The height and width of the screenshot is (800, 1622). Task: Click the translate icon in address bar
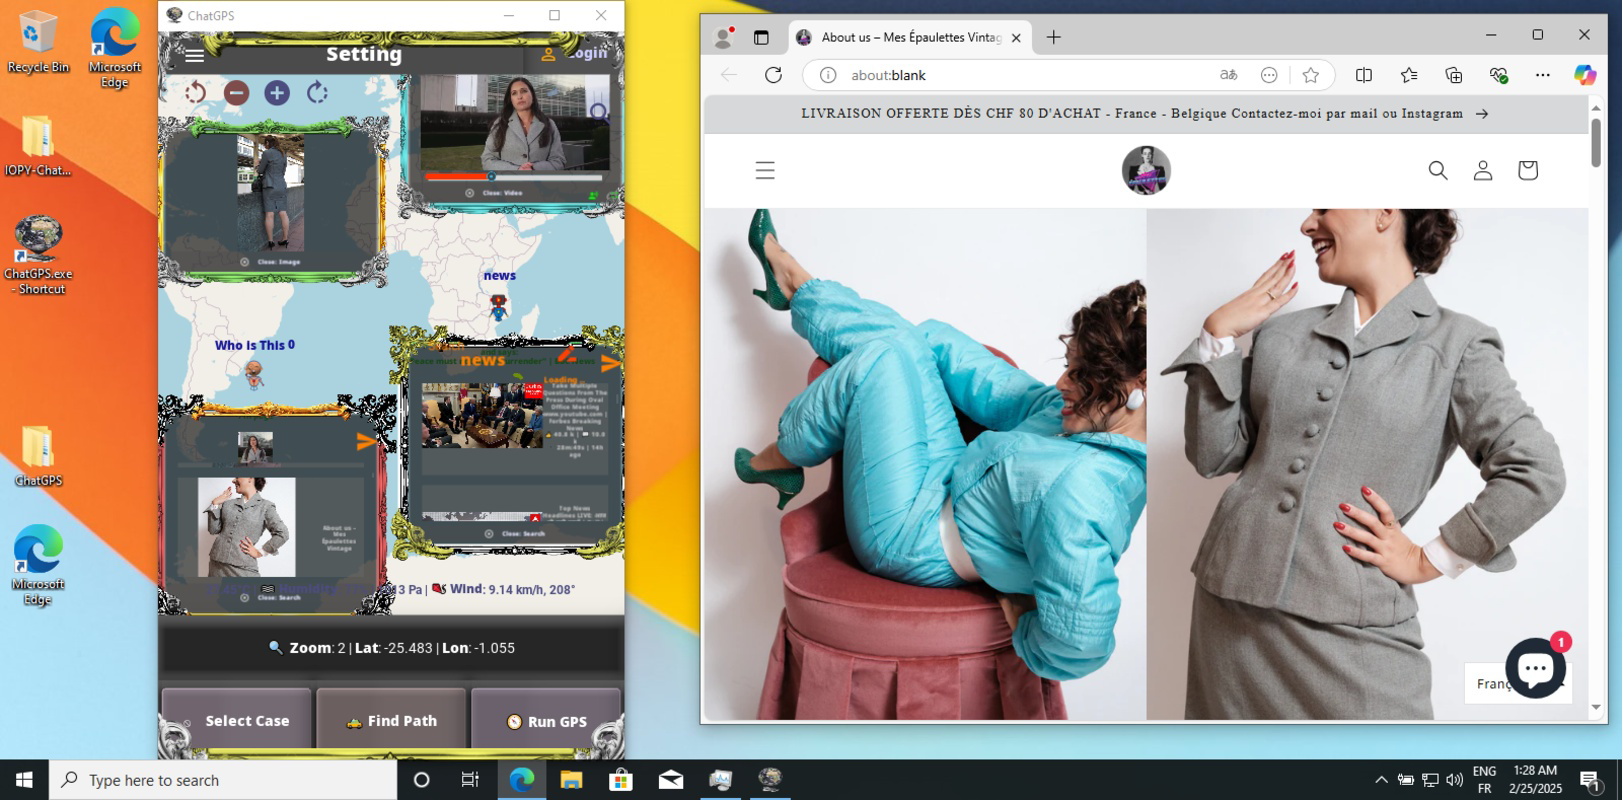pos(1228,75)
